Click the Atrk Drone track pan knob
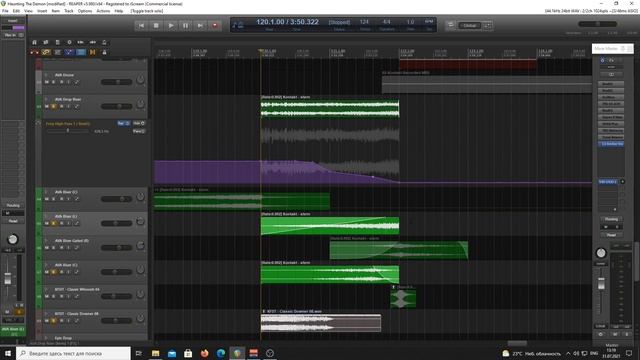Screen dimensions: 640x360 (140, 79)
